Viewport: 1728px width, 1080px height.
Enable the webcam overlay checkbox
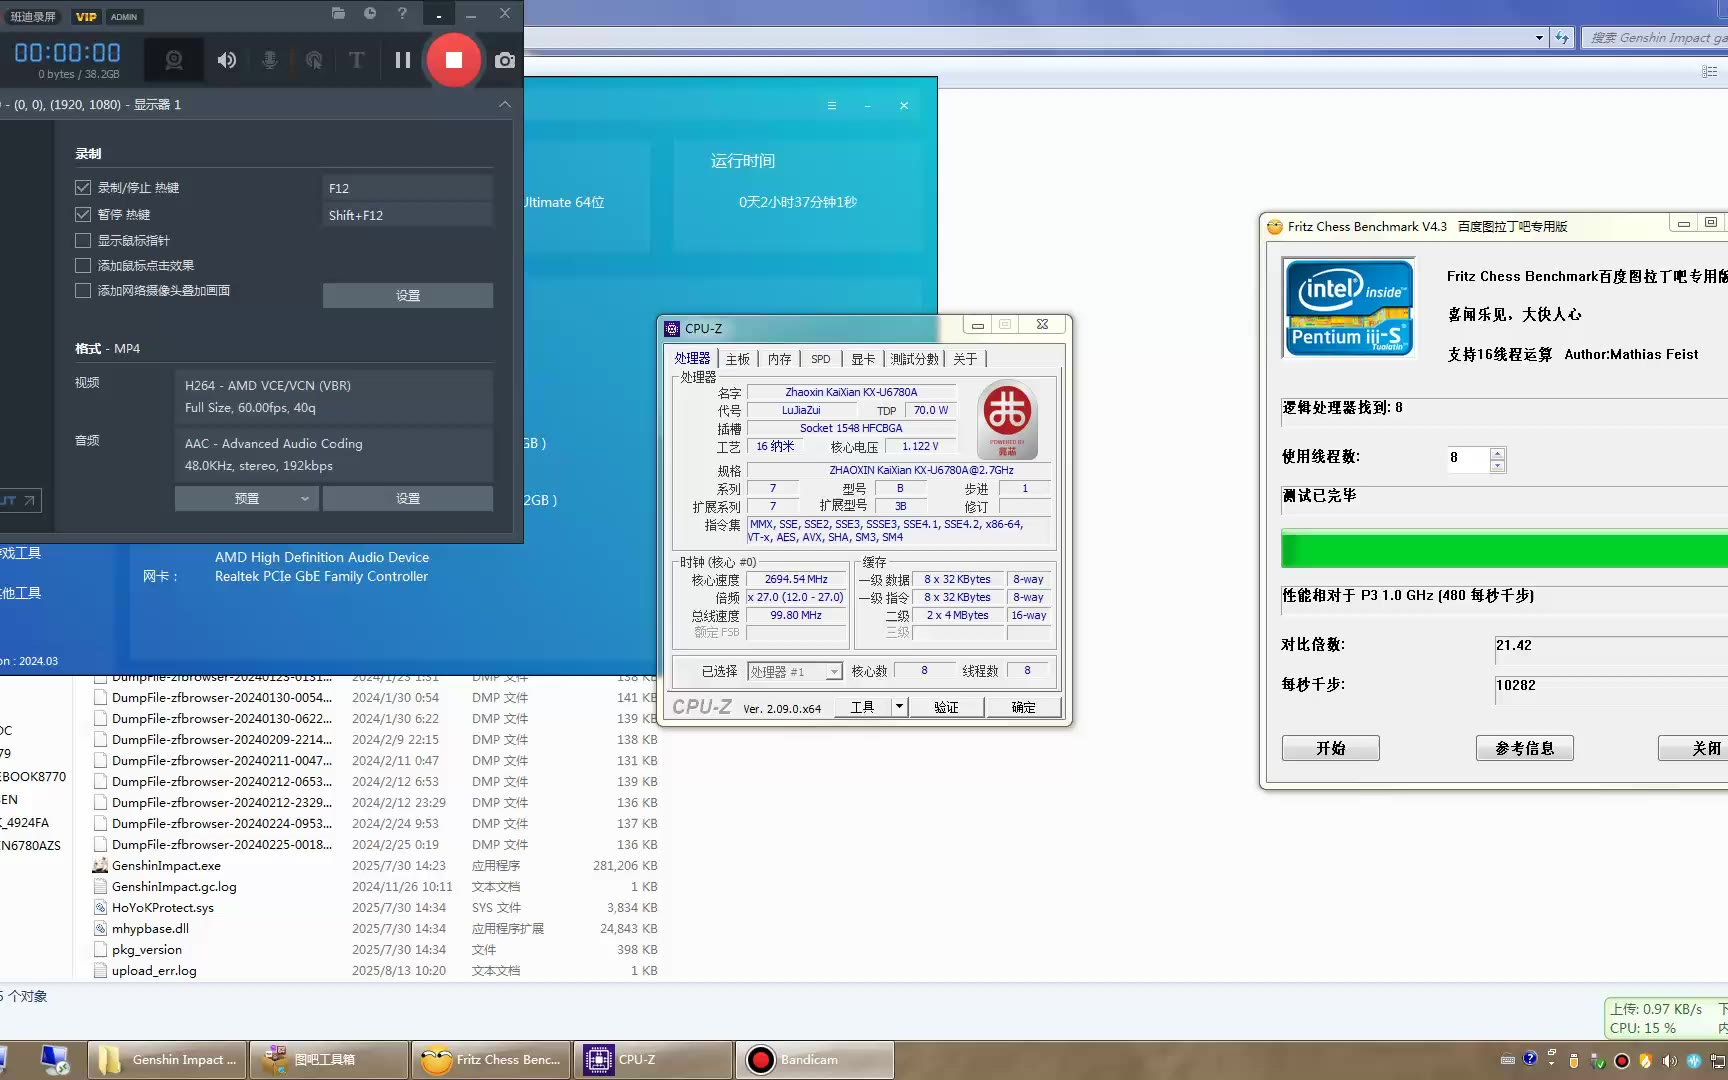[x=83, y=291]
